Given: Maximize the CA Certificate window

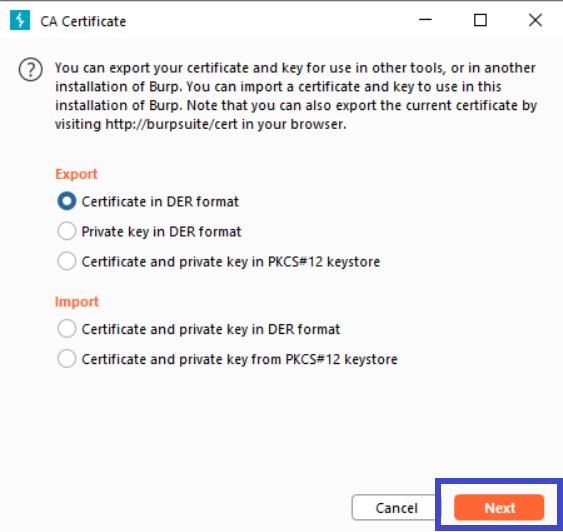Looking at the screenshot, I should [480, 20].
